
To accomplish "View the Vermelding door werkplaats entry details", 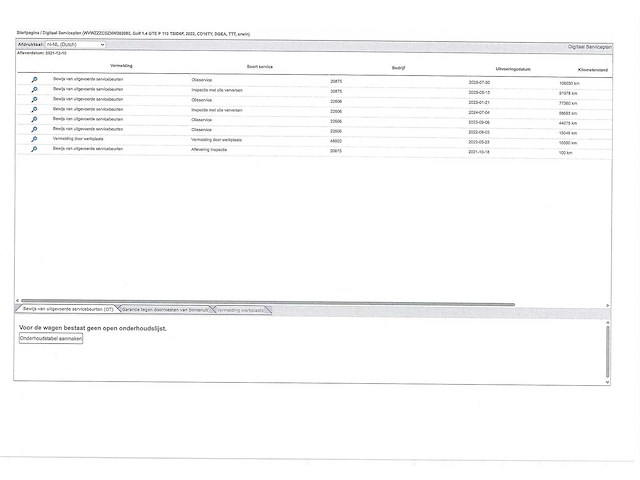I will tap(34, 140).
